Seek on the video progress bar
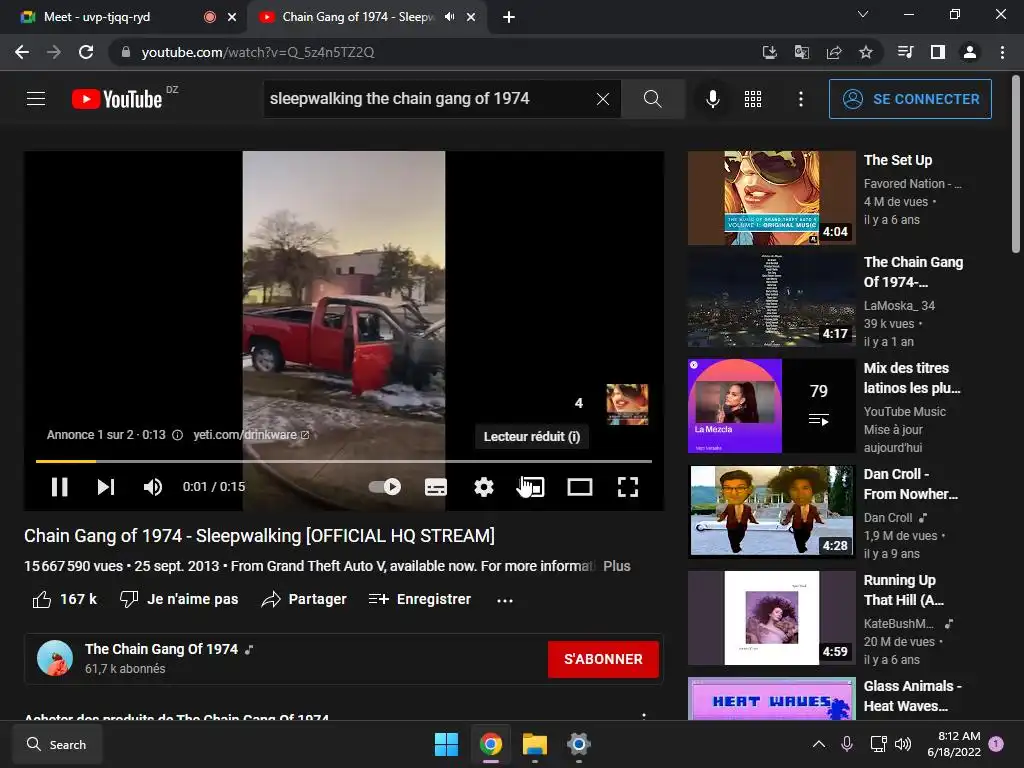The height and width of the screenshot is (768, 1024). [344, 461]
